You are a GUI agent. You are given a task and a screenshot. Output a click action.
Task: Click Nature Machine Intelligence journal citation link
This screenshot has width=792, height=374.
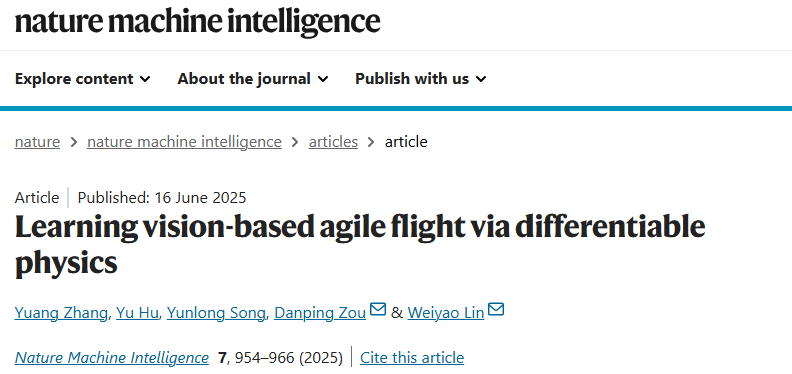112,358
